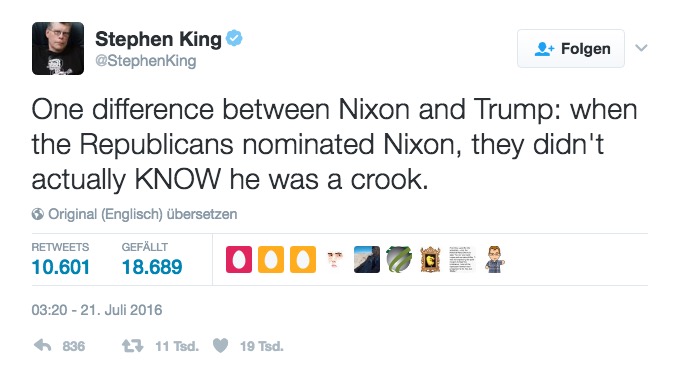Image resolution: width=680 pixels, height=383 pixels.
Task: Open the 03:20 - 21. Juli 2016 timestamp
Action: [97, 310]
